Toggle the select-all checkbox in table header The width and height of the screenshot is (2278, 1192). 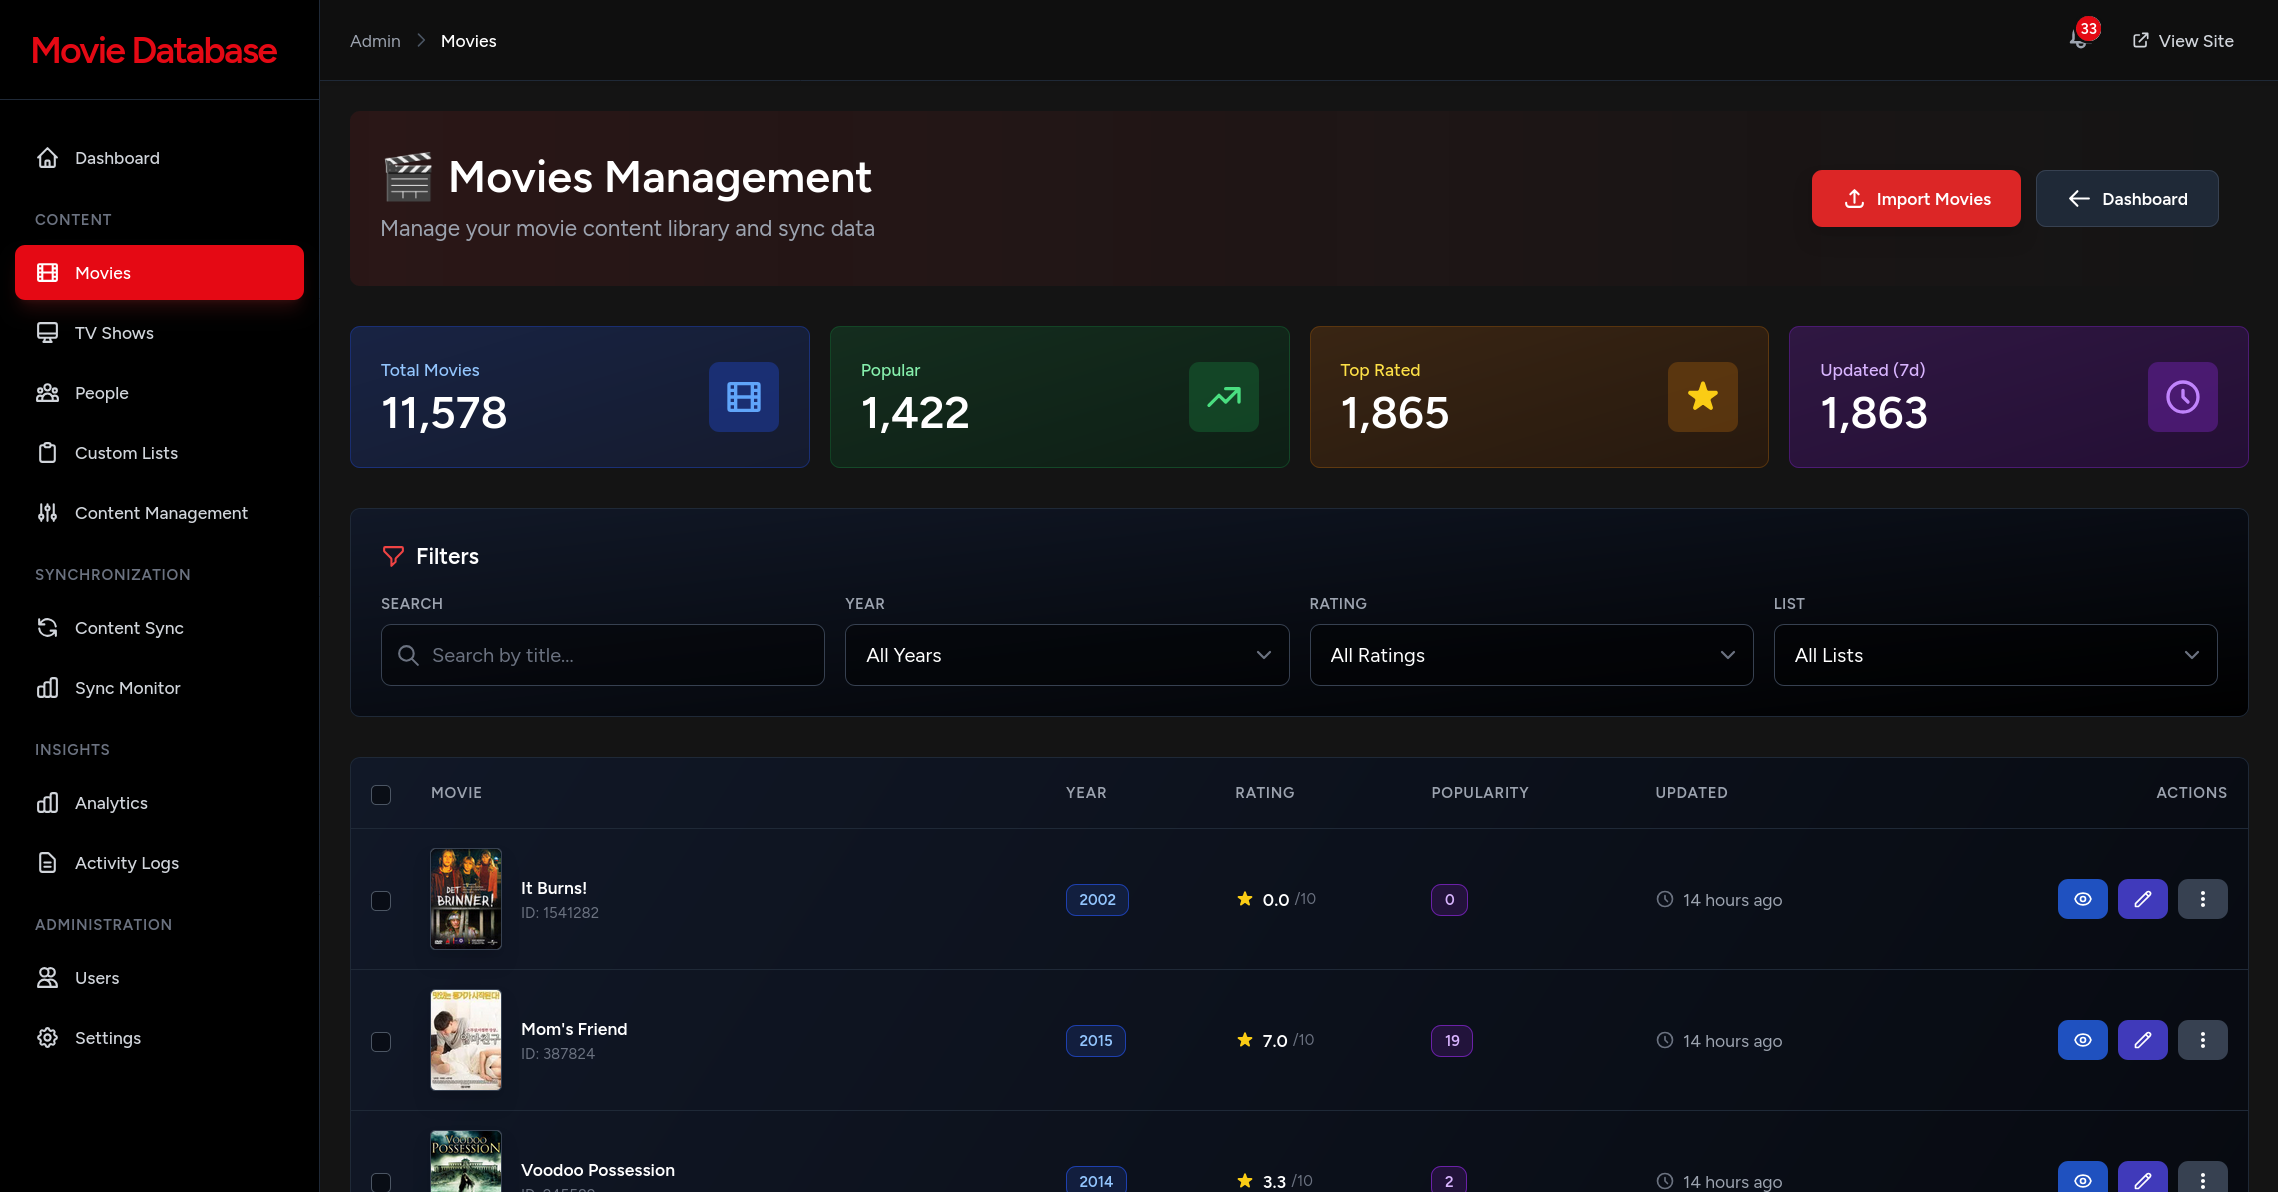pos(381,795)
